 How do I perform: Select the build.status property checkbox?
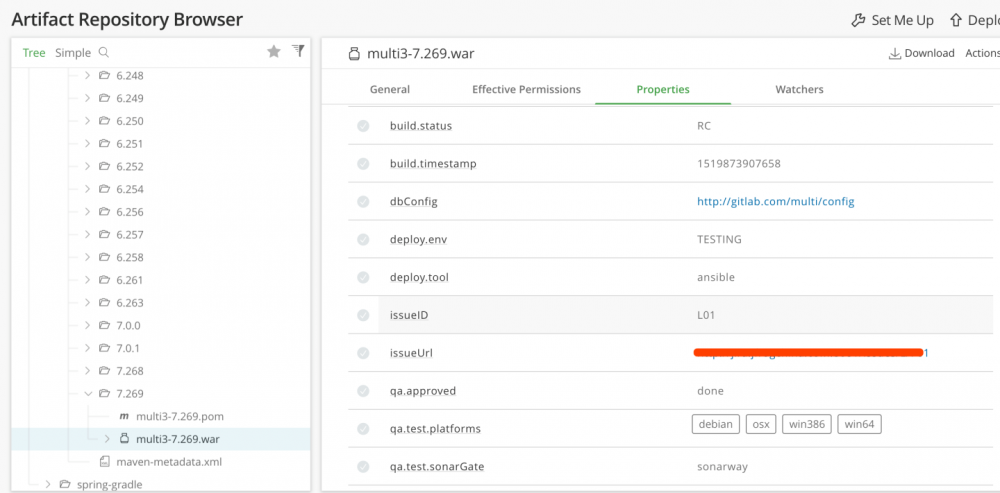(x=363, y=126)
